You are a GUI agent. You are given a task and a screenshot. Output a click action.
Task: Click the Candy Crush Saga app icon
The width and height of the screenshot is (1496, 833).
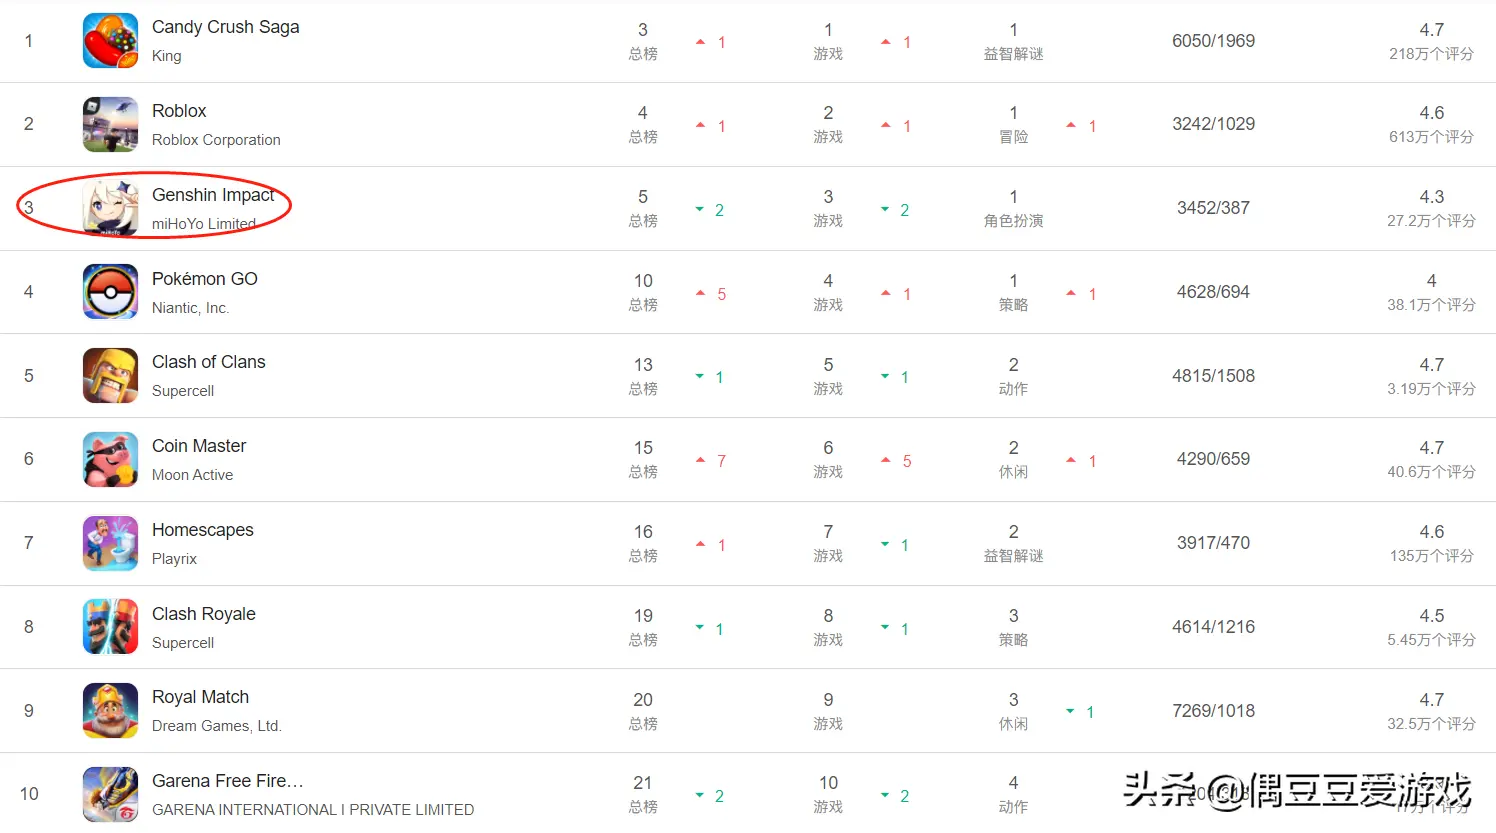(x=110, y=41)
